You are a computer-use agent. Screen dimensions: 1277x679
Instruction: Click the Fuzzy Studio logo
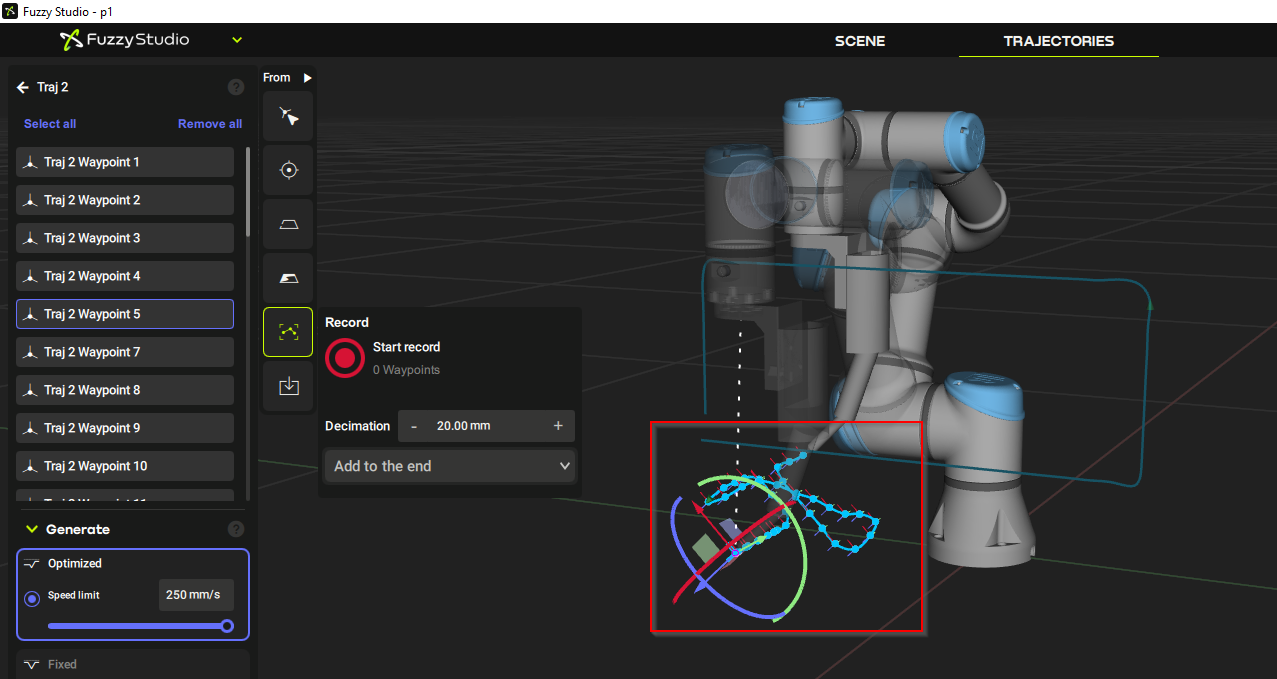point(124,40)
